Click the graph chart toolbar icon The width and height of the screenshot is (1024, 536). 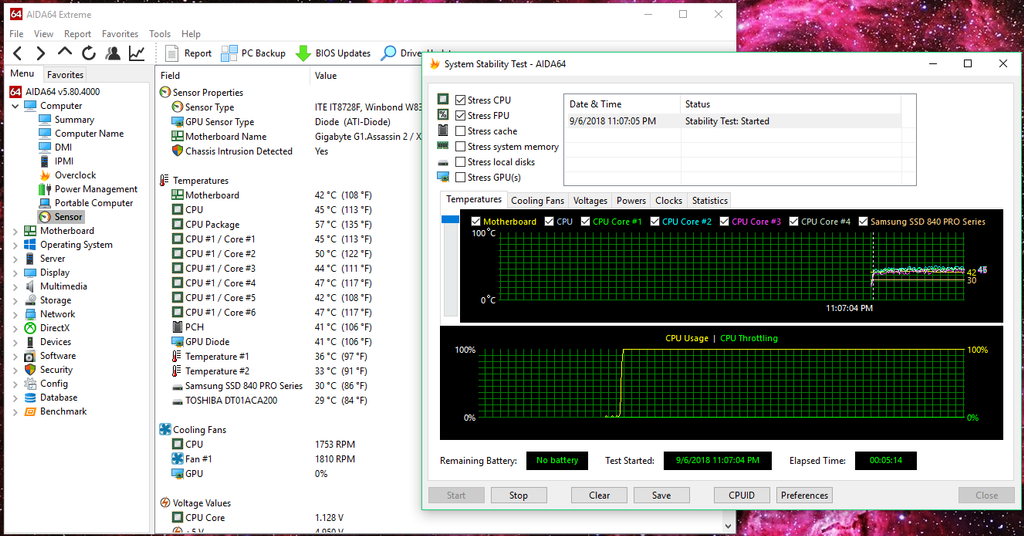136,54
